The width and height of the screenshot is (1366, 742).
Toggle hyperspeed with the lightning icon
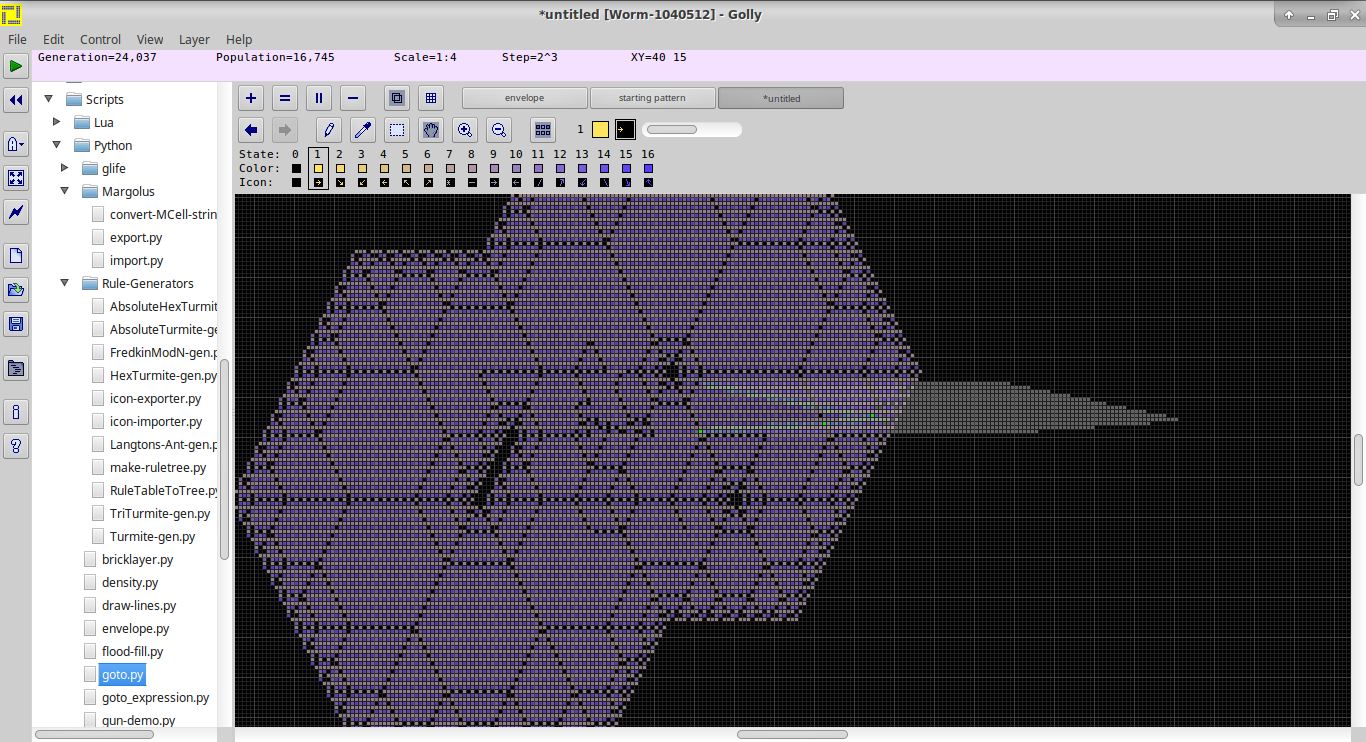click(x=16, y=212)
